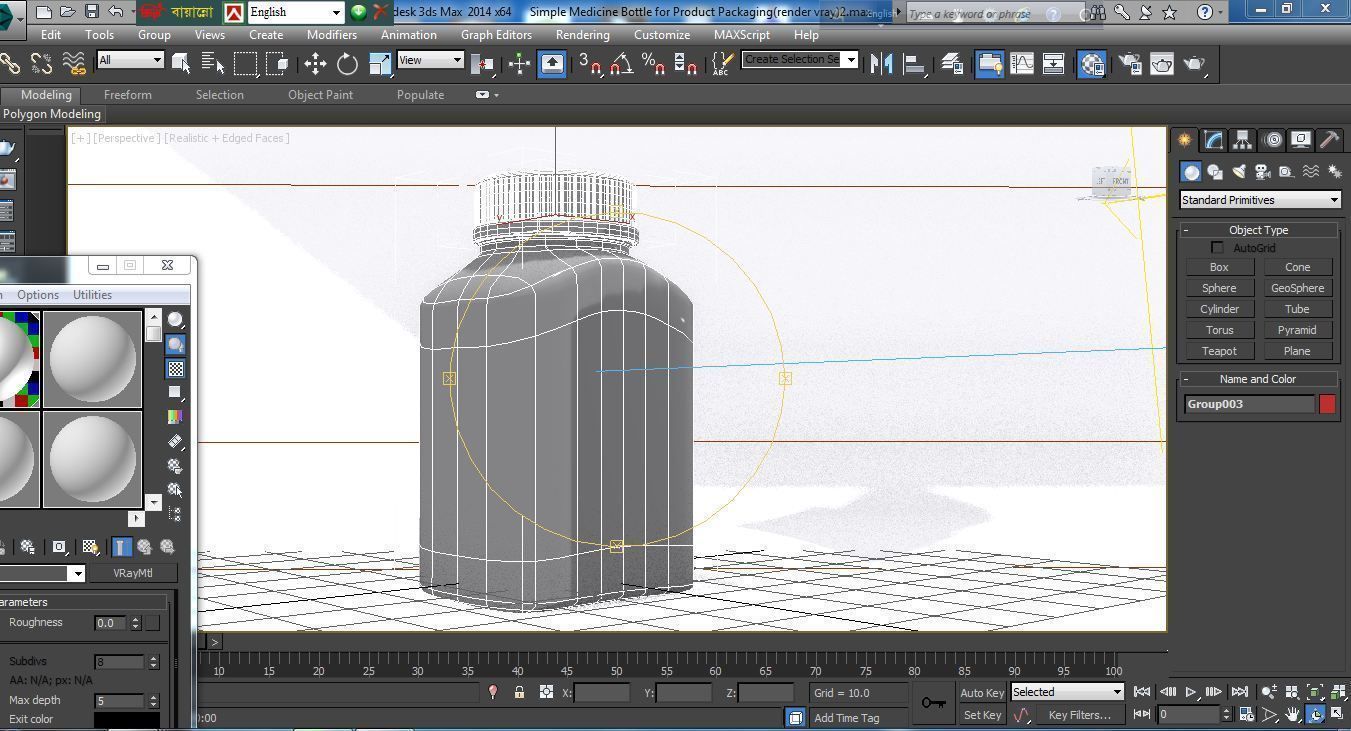Screen dimensions: 1351x731
Task: Select the Shapes category icon
Action: 1215,172
